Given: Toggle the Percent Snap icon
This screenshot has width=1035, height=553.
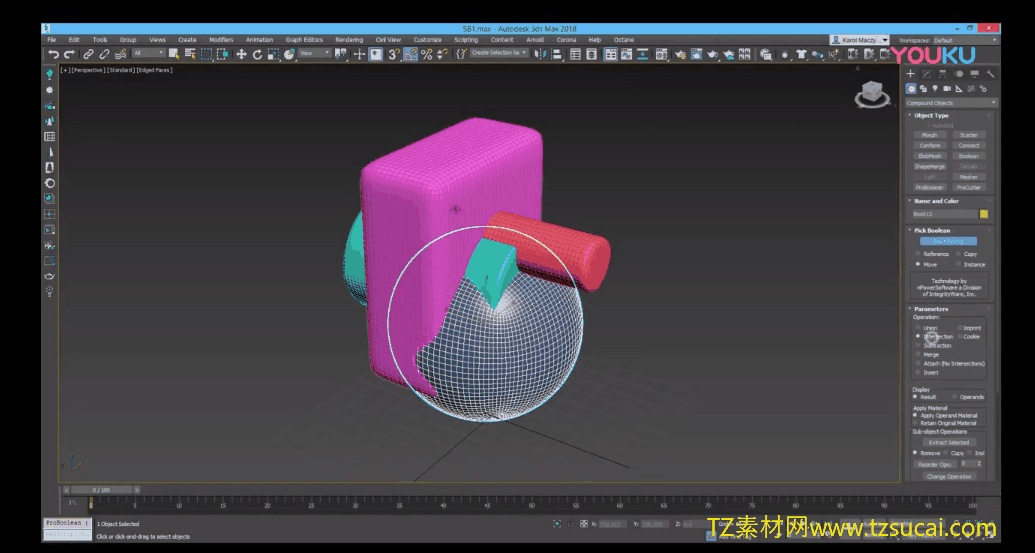Looking at the screenshot, I should pos(427,54).
